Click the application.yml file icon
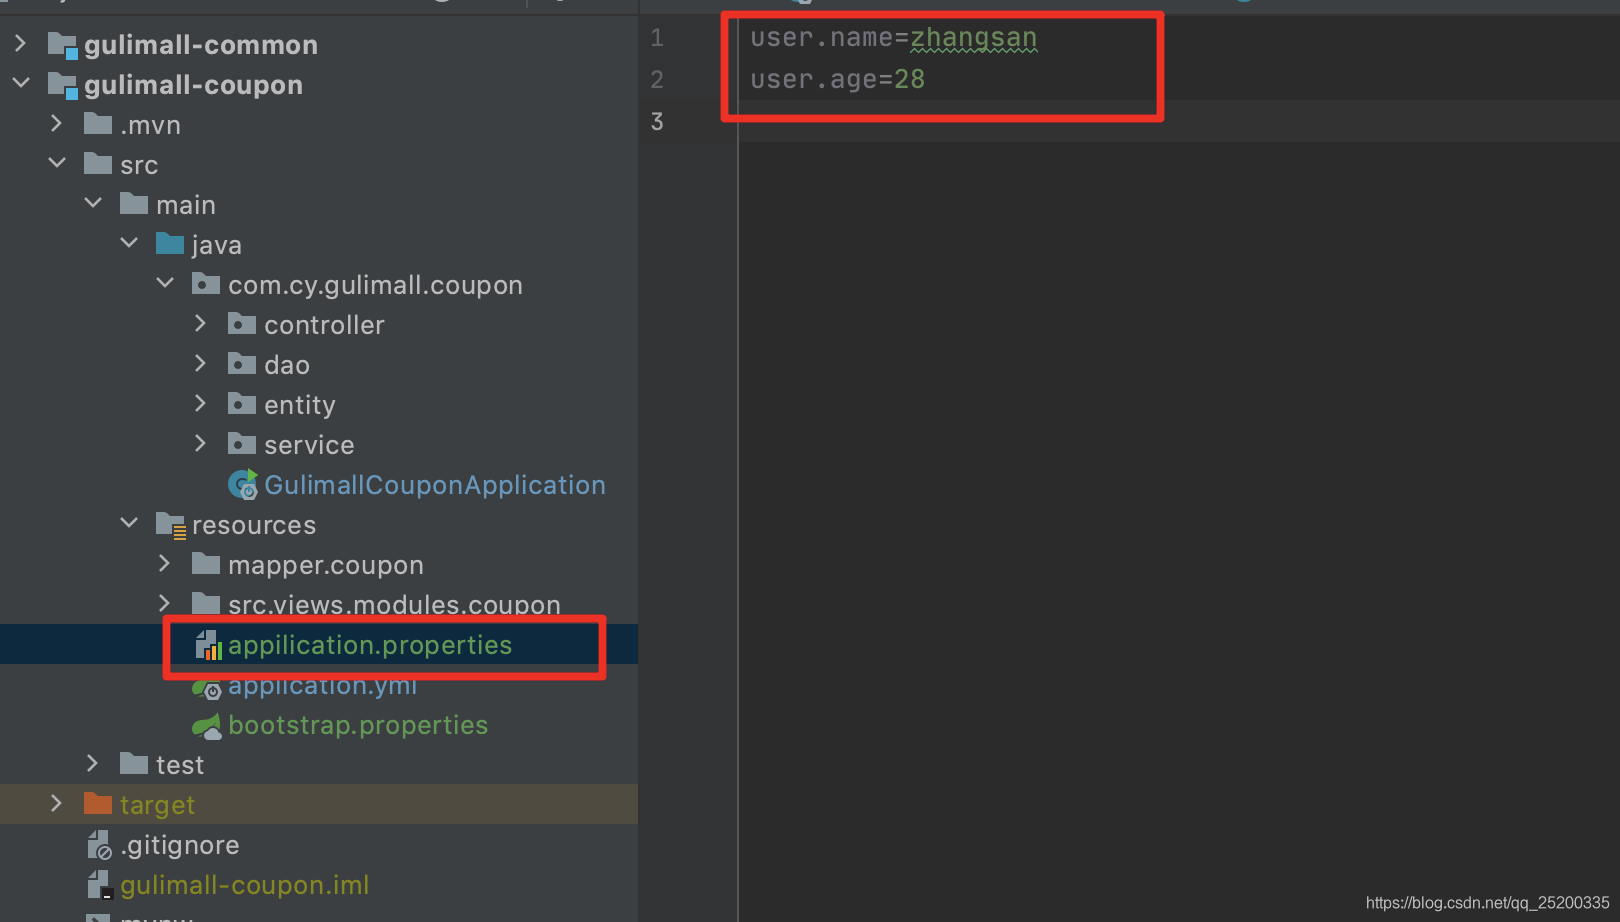This screenshot has height=922, width=1620. [x=207, y=689]
